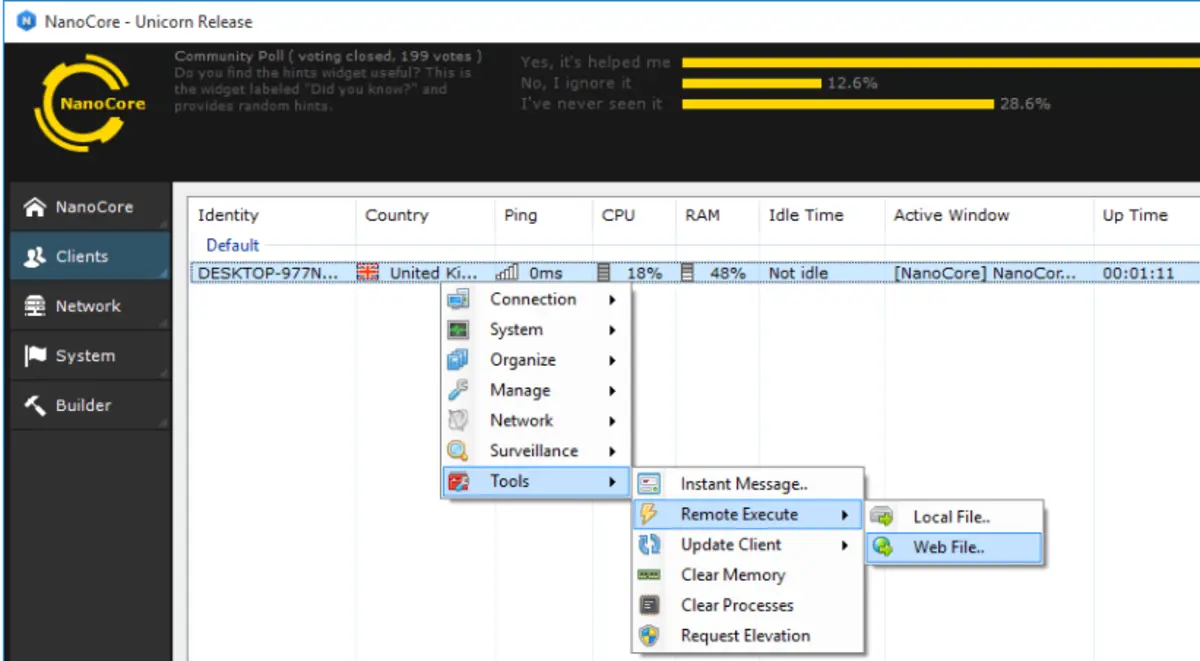
Task: Open the Network context menu entry
Action: (x=536, y=421)
